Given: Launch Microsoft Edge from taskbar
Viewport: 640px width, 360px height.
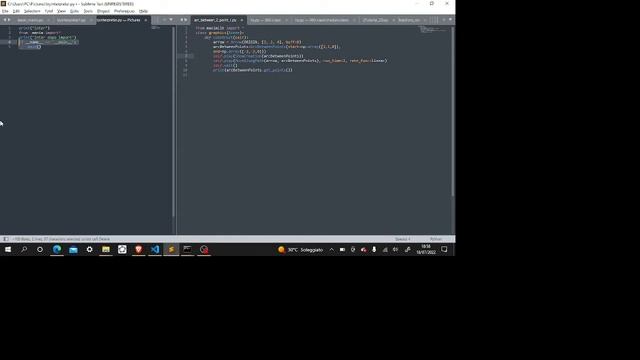Looking at the screenshot, I should click(57, 249).
